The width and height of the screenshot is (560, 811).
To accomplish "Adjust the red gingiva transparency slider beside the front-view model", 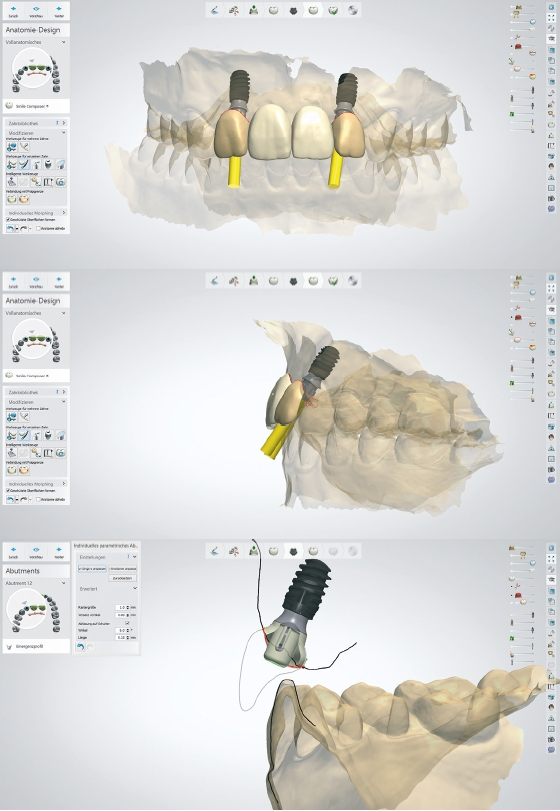I will pyautogui.click(x=524, y=47).
